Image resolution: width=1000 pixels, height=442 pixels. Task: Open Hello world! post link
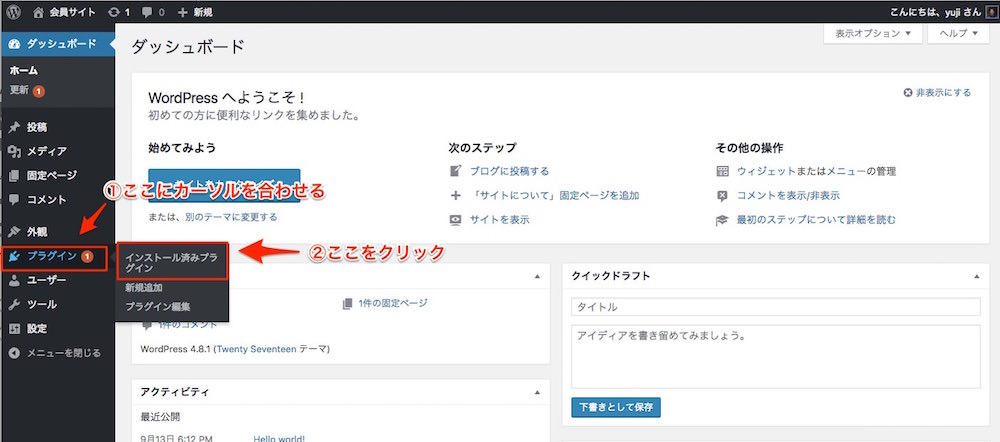pyautogui.click(x=279, y=439)
